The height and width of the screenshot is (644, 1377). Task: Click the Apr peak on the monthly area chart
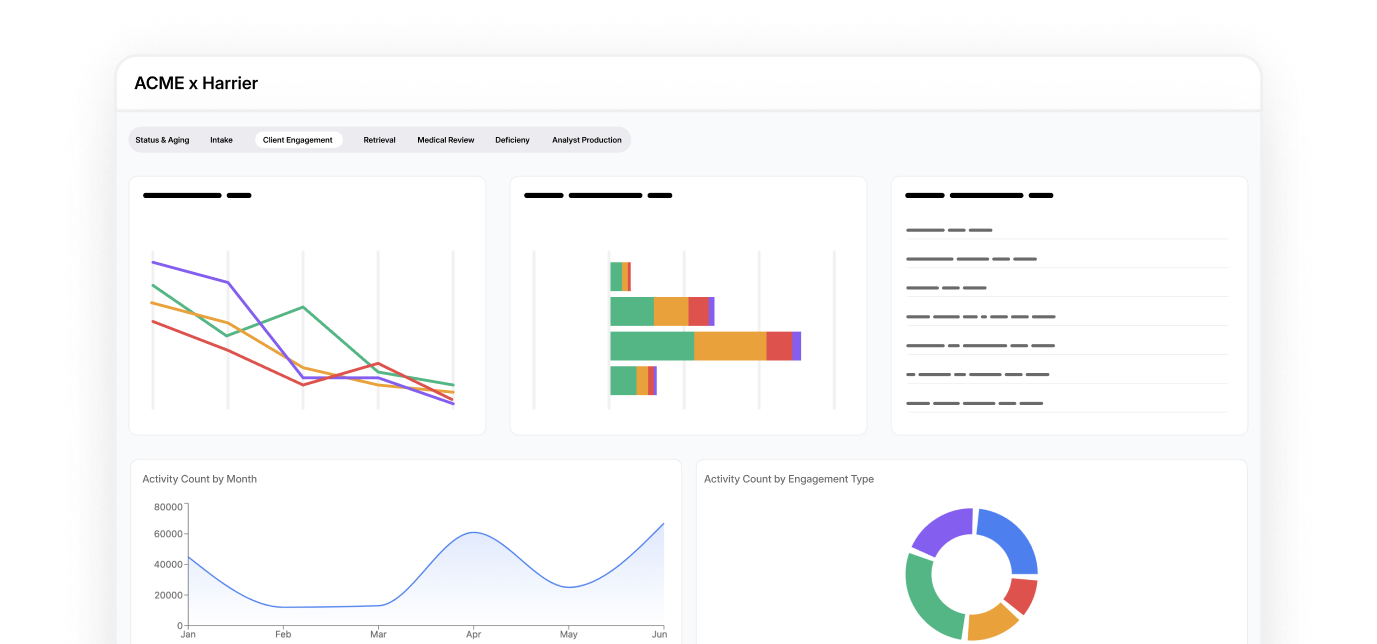[474, 532]
